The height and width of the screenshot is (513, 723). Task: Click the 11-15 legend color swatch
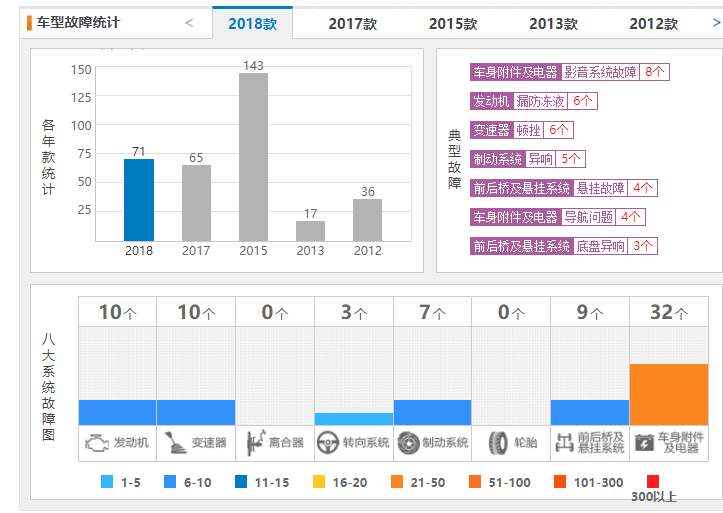(241, 482)
